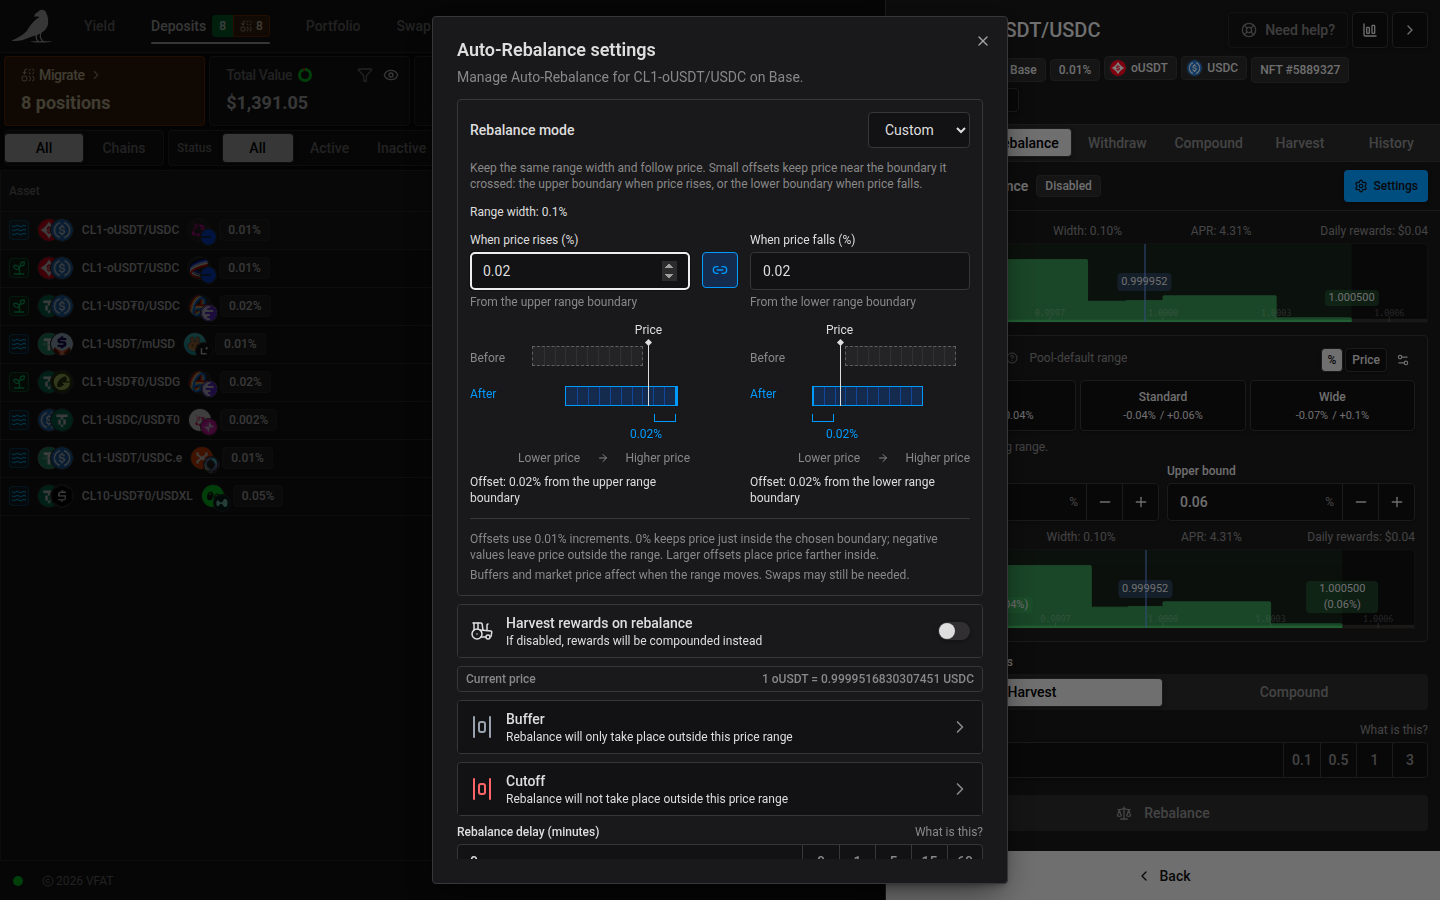1440x900 pixels.
Task: Select the Wide range preset
Action: coord(1332,405)
